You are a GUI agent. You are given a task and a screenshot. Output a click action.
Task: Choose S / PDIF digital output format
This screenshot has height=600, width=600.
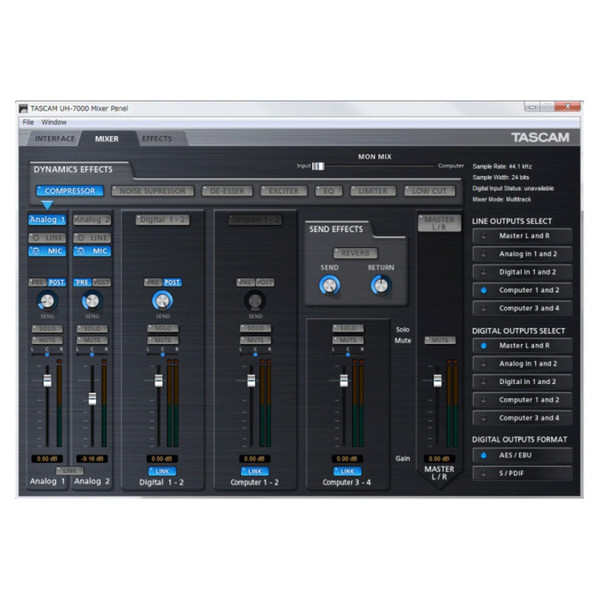(522, 473)
